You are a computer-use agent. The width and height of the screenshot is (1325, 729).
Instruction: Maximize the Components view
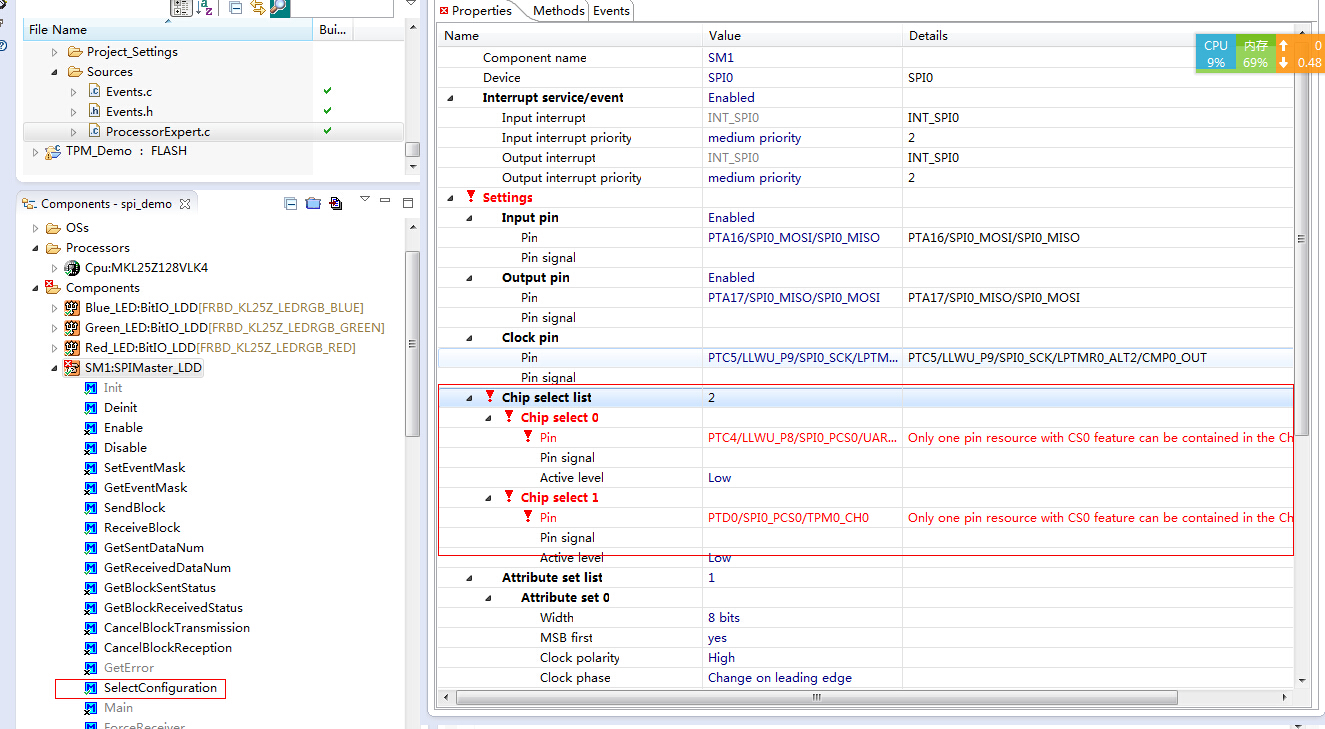408,202
